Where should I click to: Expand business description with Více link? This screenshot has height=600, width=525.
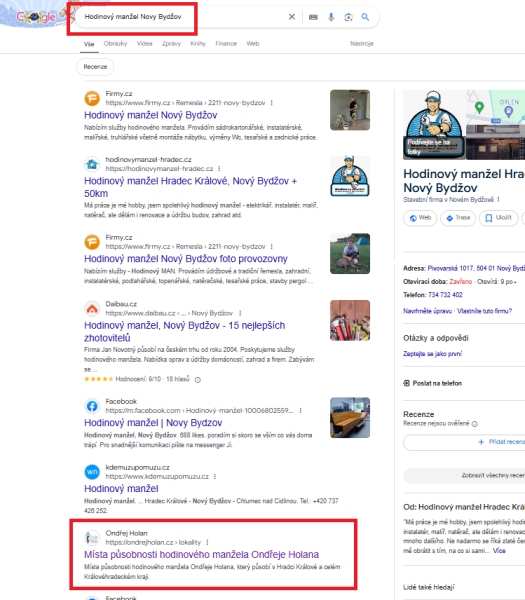click(499, 551)
